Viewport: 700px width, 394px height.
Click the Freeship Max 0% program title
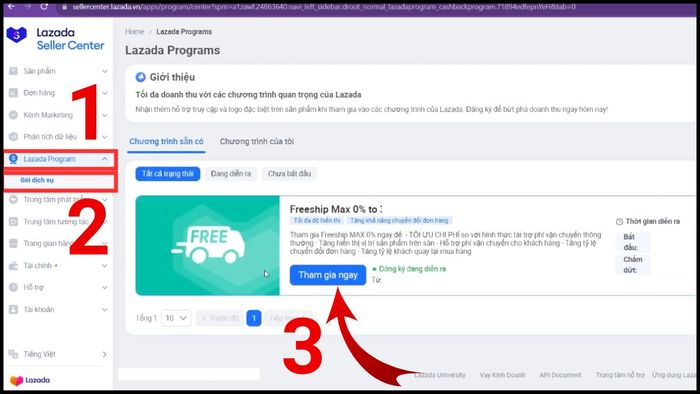pyautogui.click(x=336, y=209)
